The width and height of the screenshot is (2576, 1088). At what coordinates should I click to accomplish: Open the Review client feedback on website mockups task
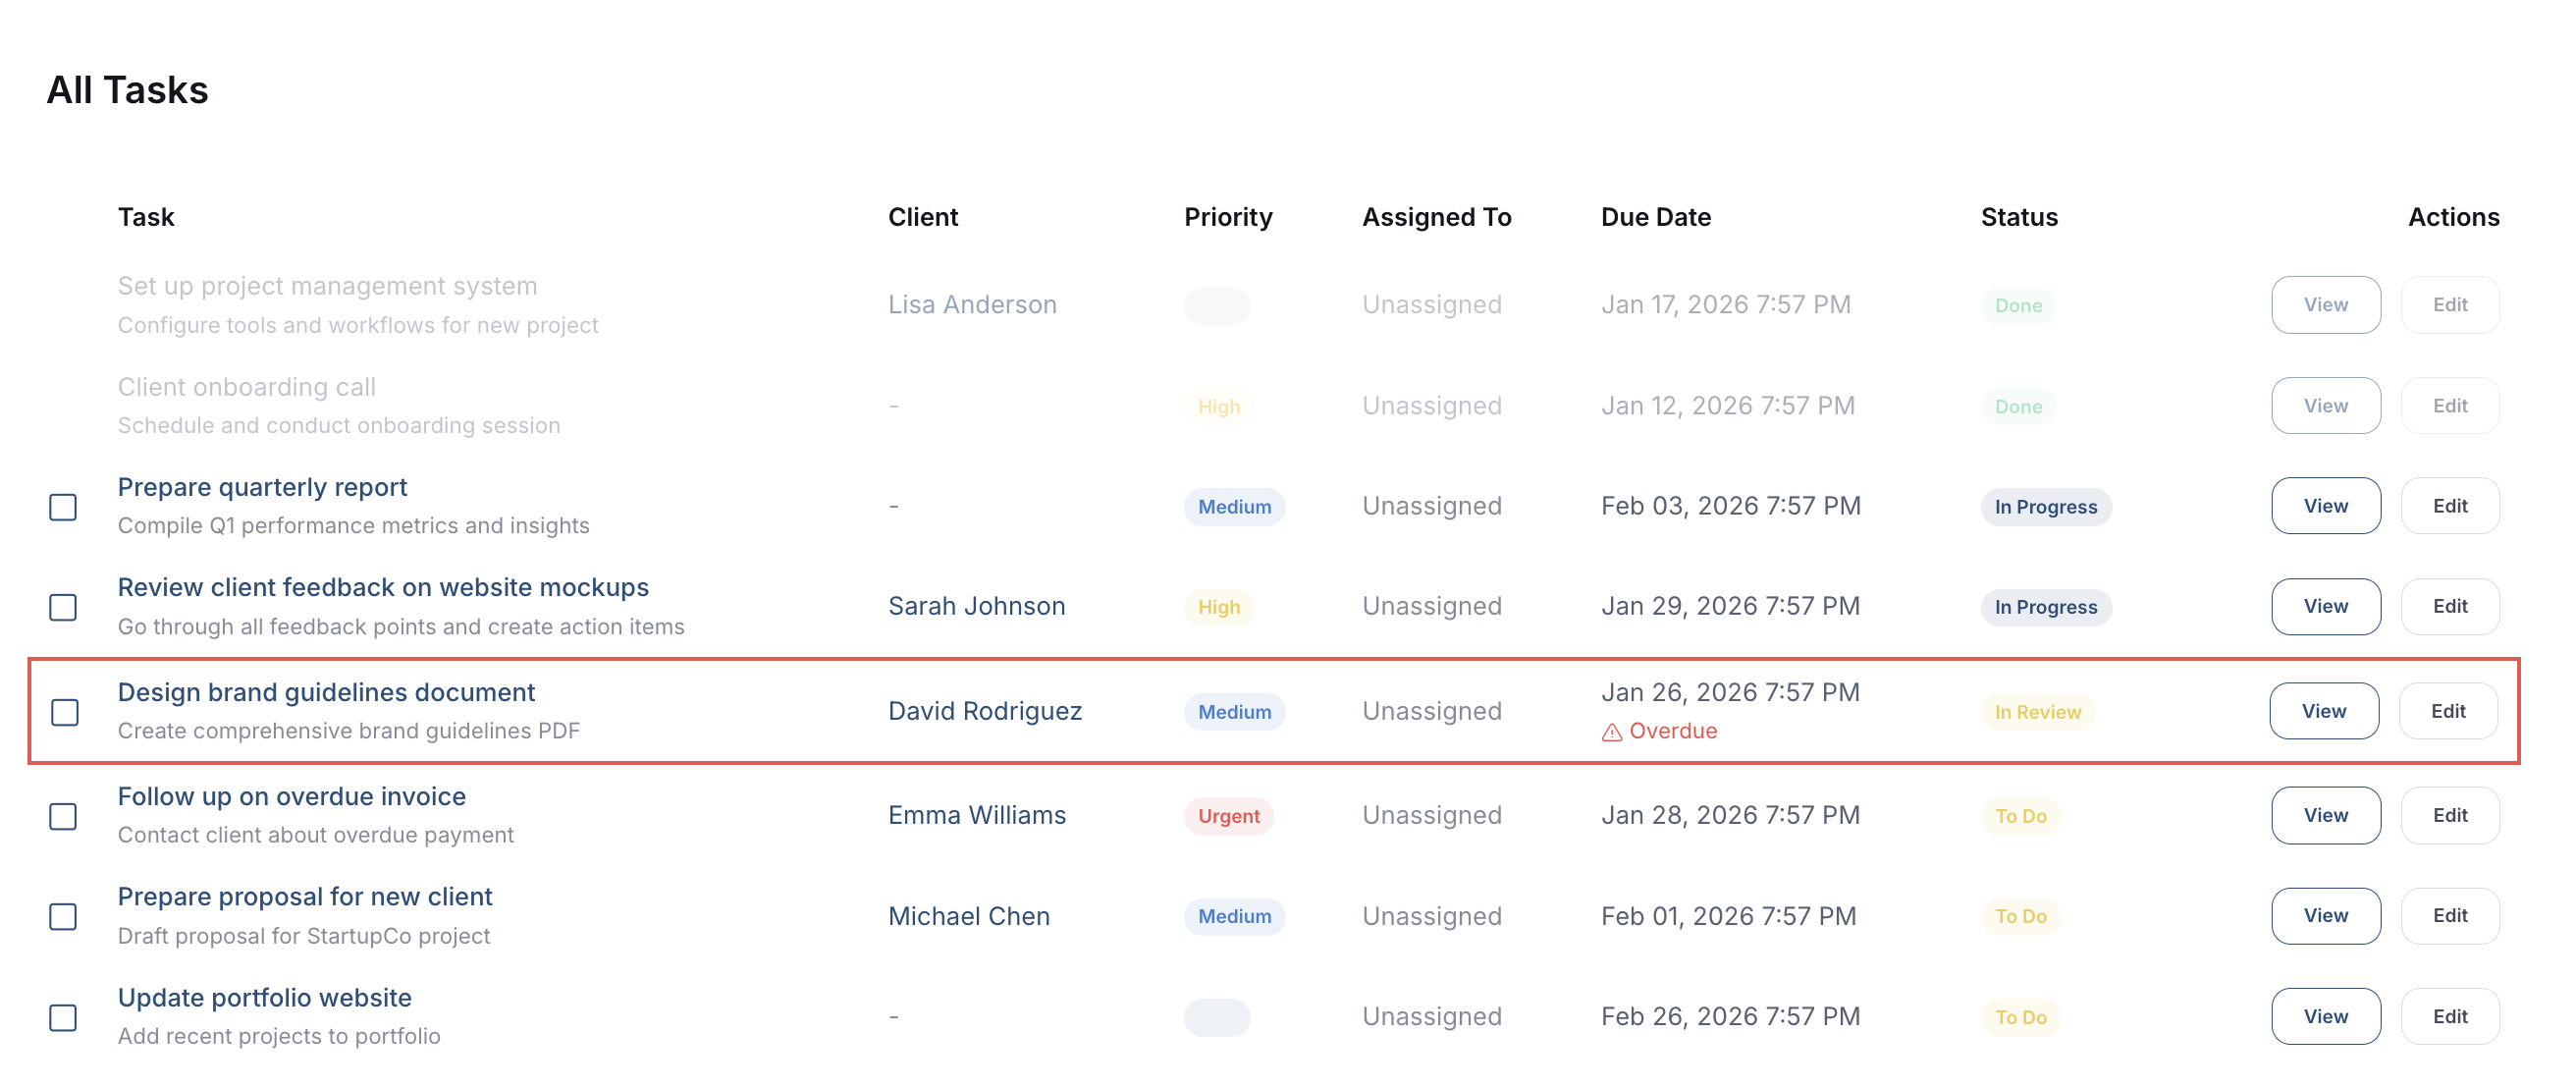pyautogui.click(x=383, y=587)
